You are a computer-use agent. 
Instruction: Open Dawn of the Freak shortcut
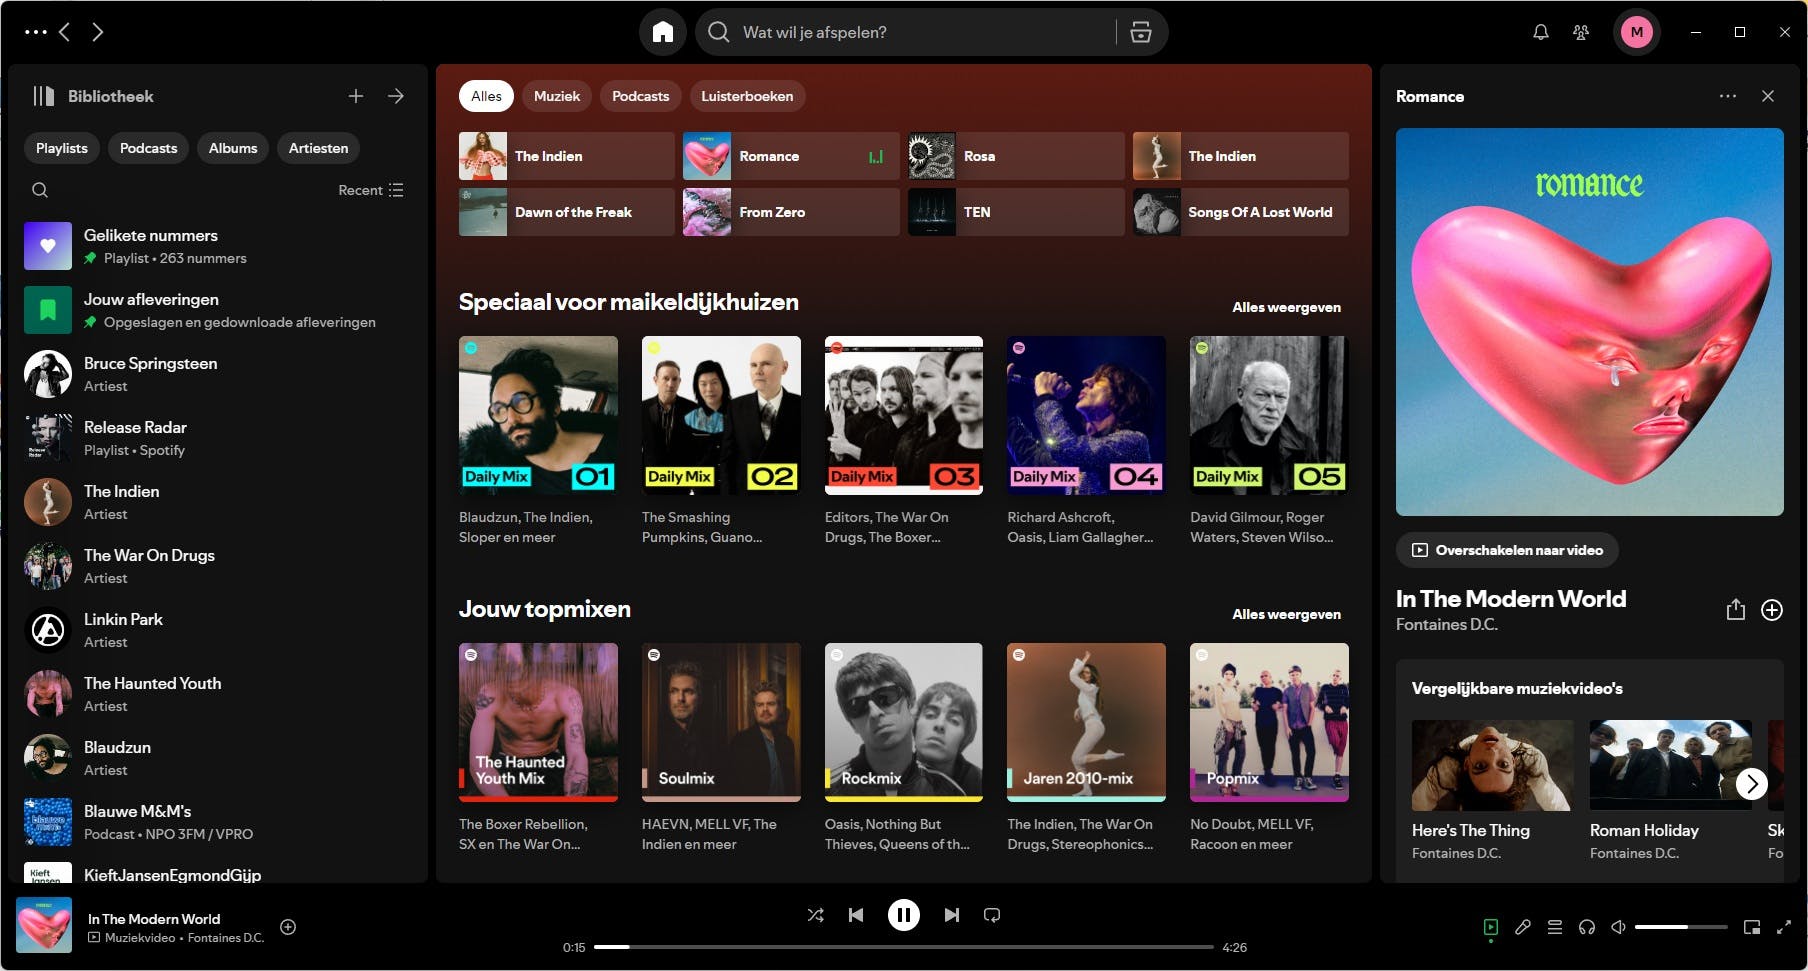(x=567, y=212)
